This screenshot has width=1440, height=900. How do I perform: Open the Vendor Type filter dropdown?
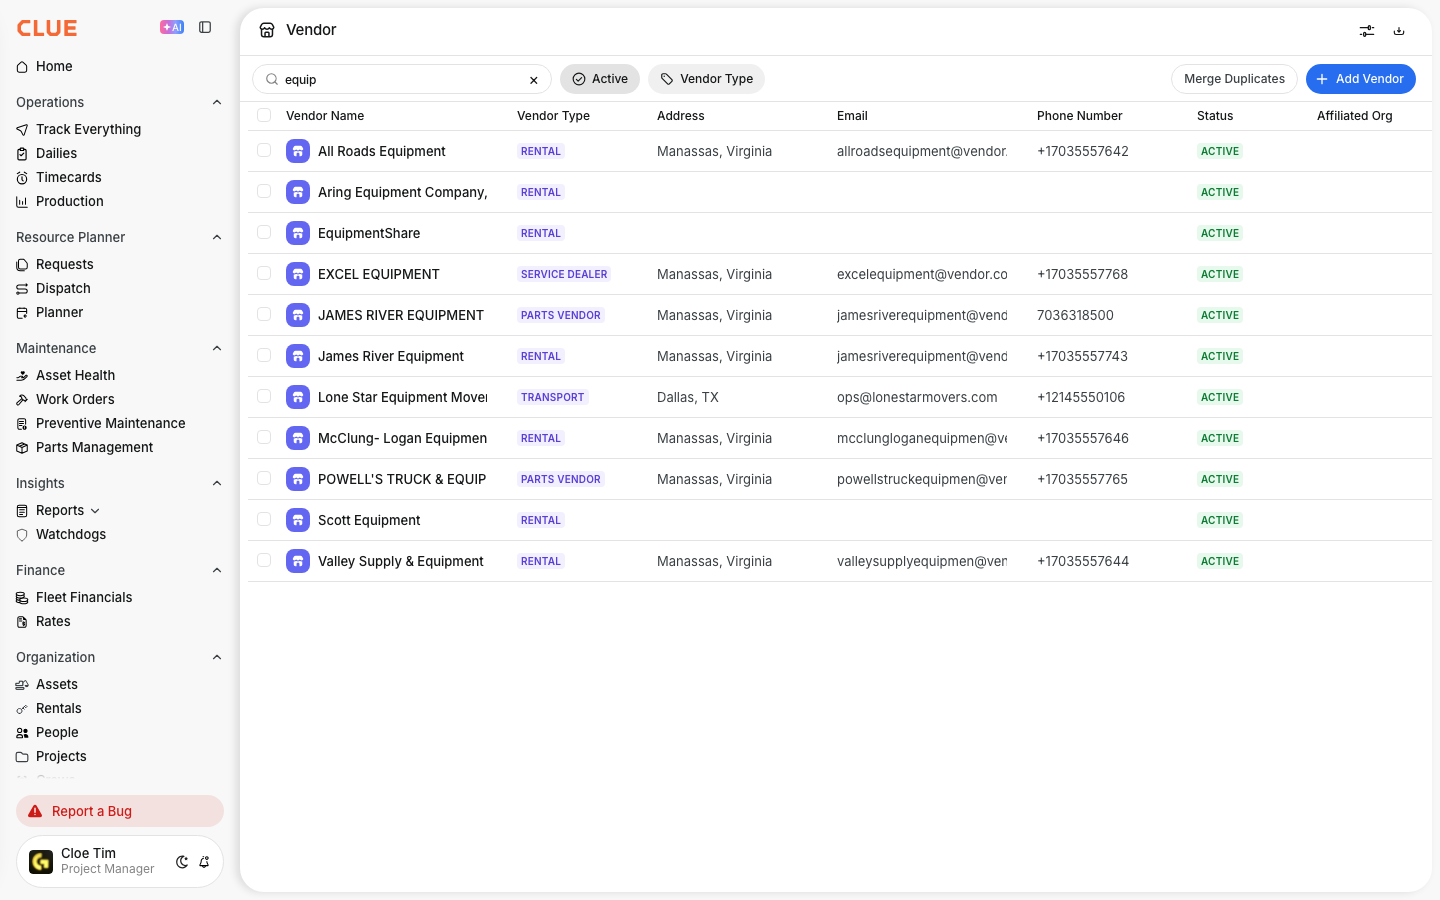pyautogui.click(x=706, y=79)
